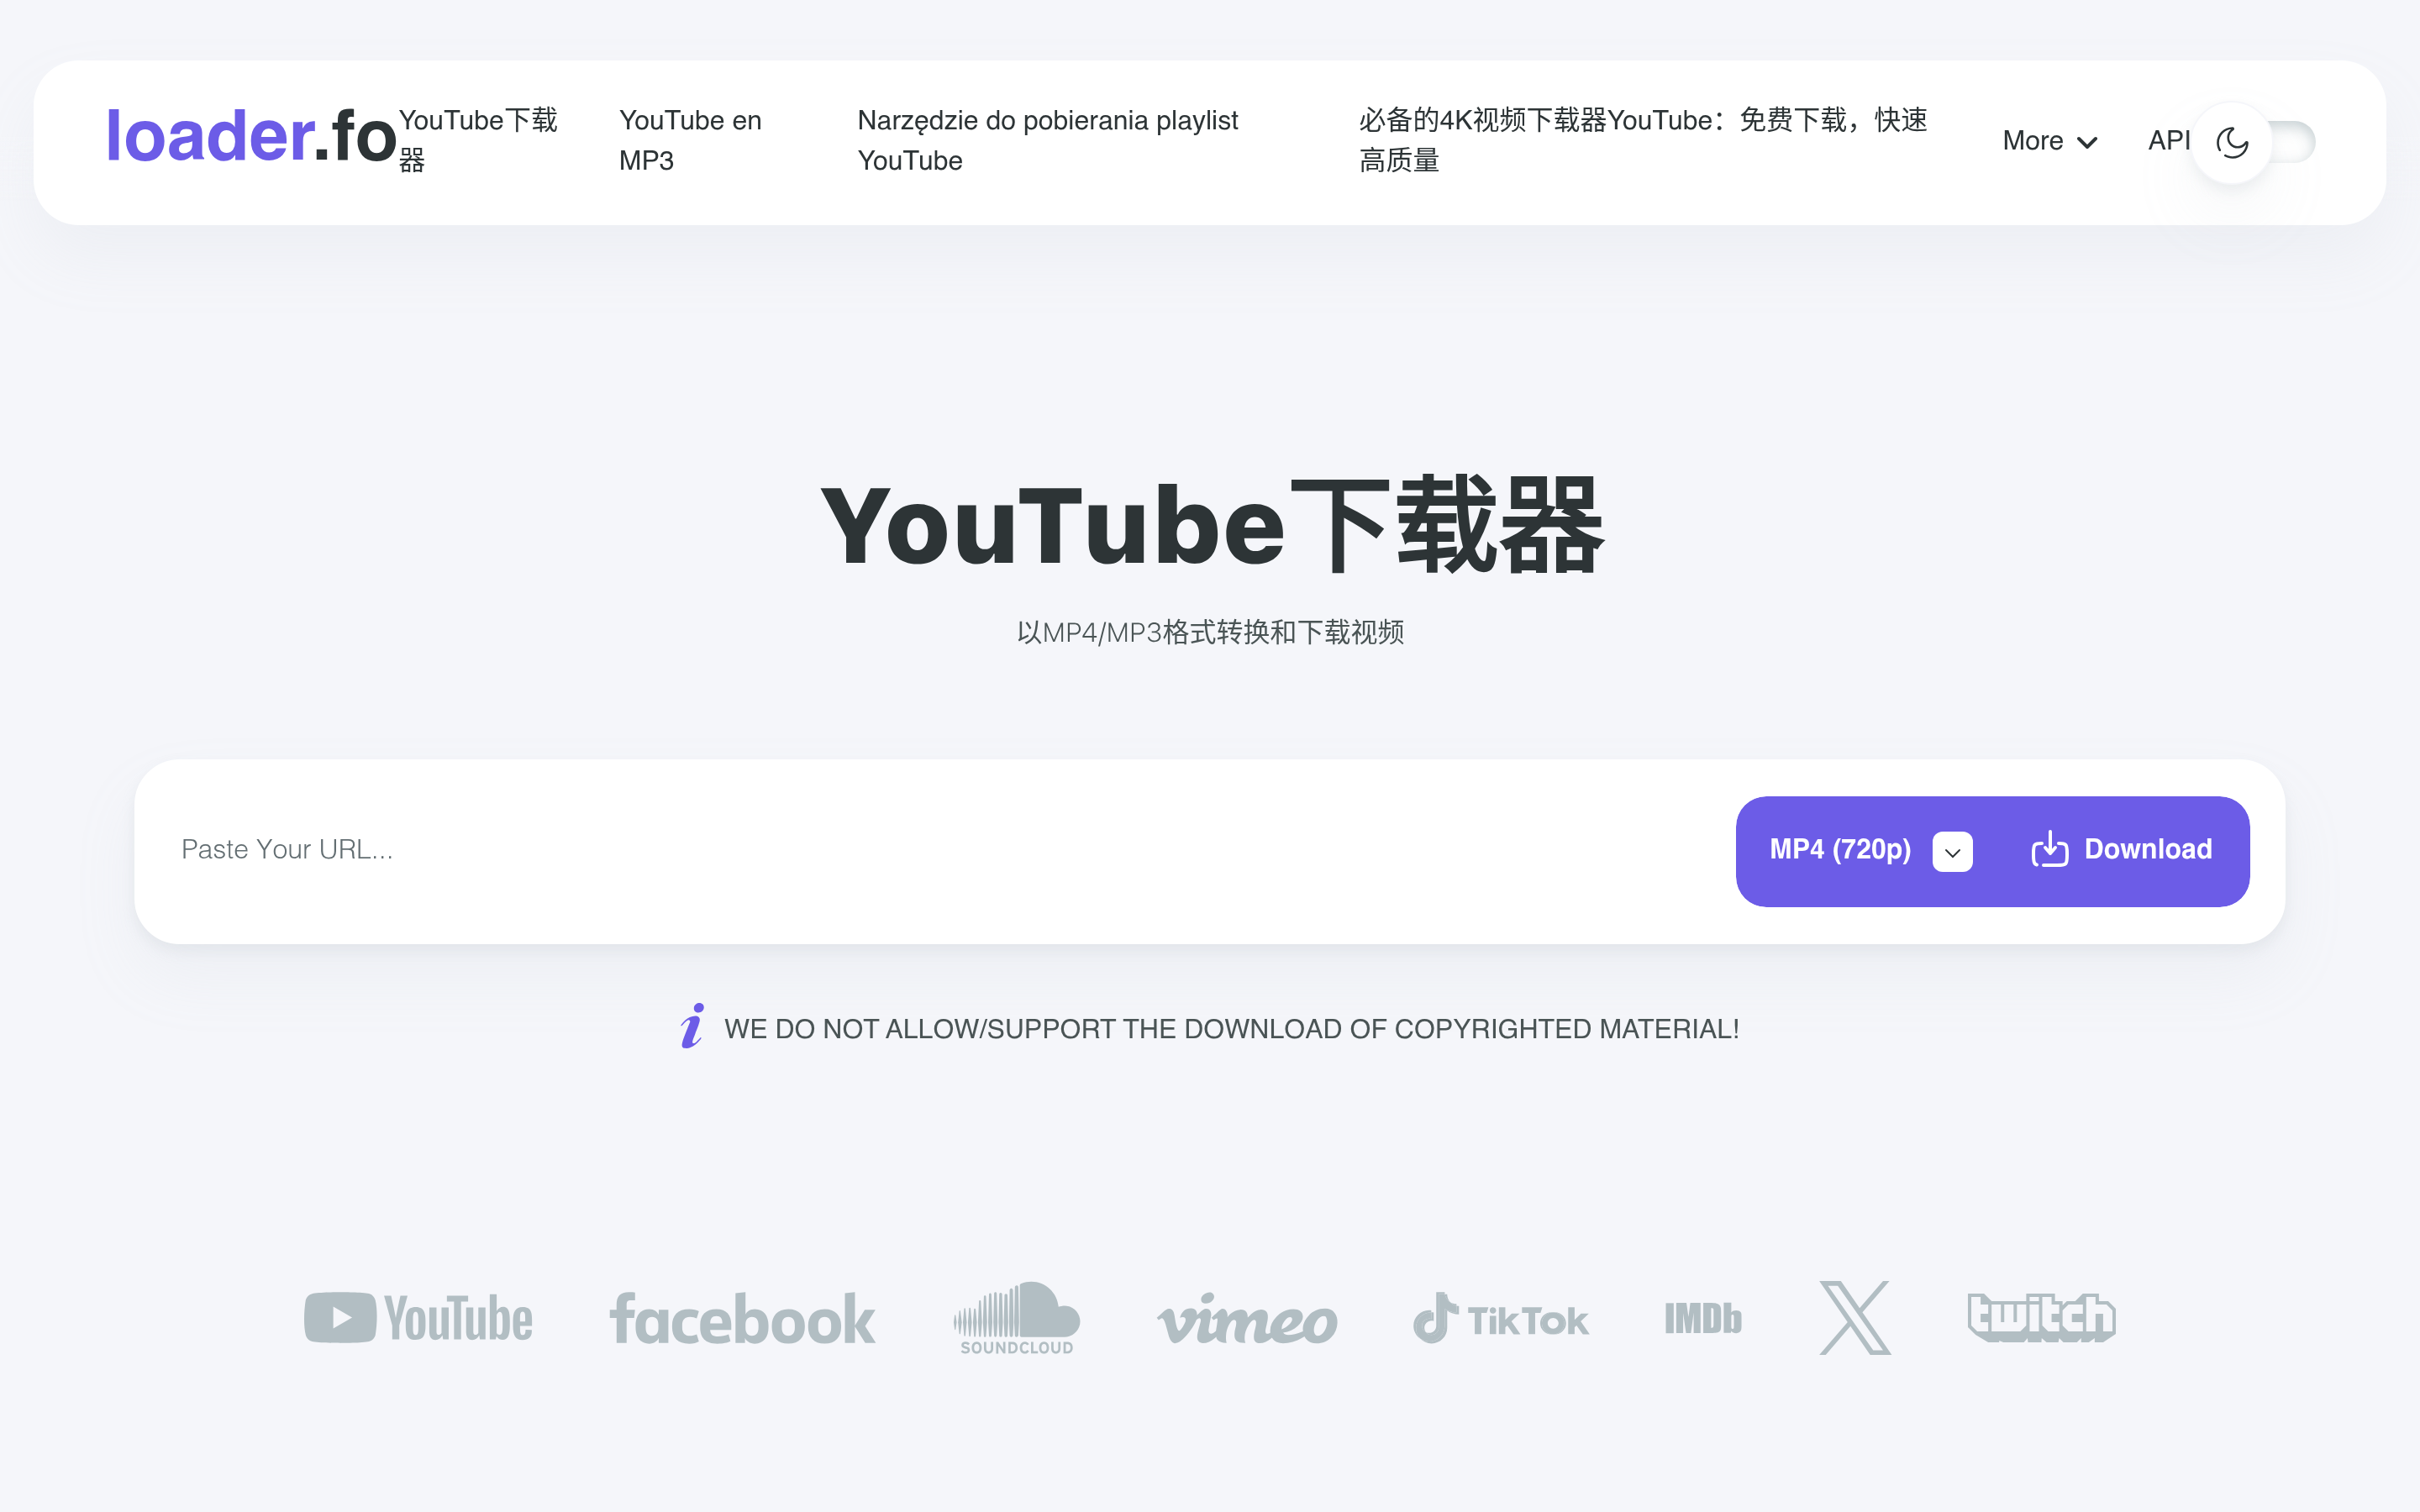Click the SoundCloud logo
Image resolution: width=2420 pixels, height=1512 pixels.
(1016, 1318)
